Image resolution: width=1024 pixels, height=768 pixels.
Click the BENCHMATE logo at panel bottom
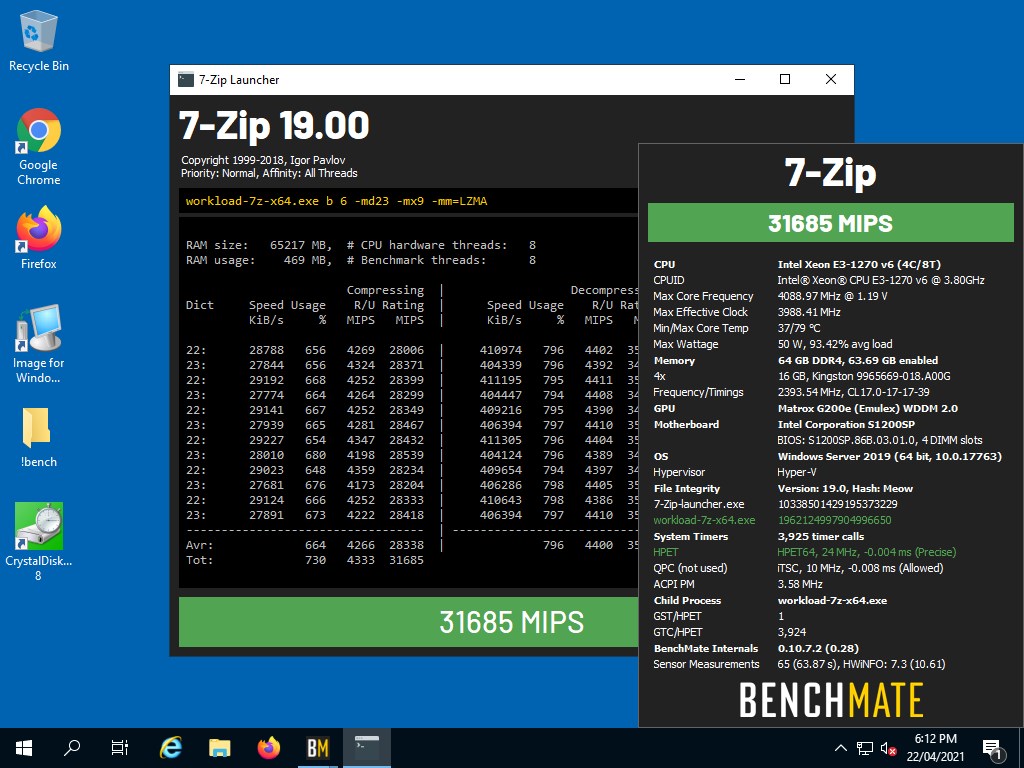(x=831, y=699)
